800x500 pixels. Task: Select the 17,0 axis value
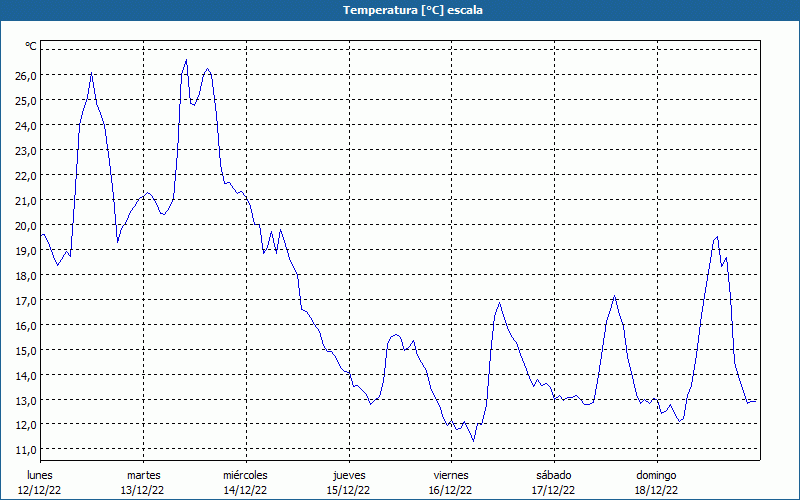click(25, 301)
